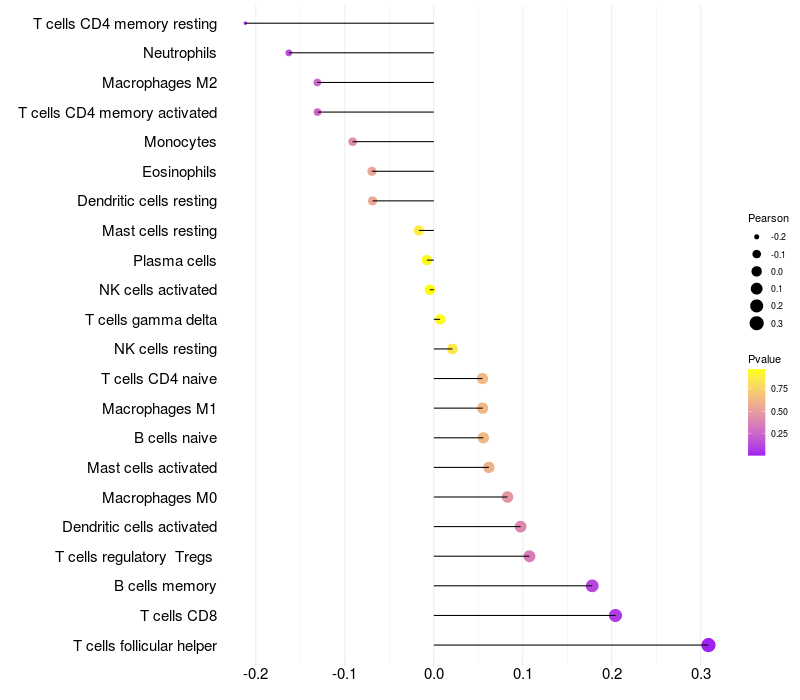Click the 0.0 x-axis tick label
The height and width of the screenshot is (700, 800).
[x=434, y=674]
